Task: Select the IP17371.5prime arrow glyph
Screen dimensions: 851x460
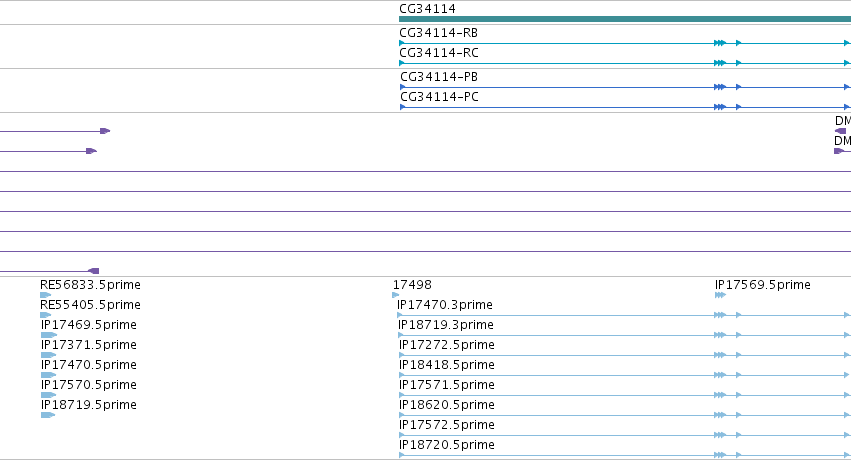Action: tap(48, 355)
